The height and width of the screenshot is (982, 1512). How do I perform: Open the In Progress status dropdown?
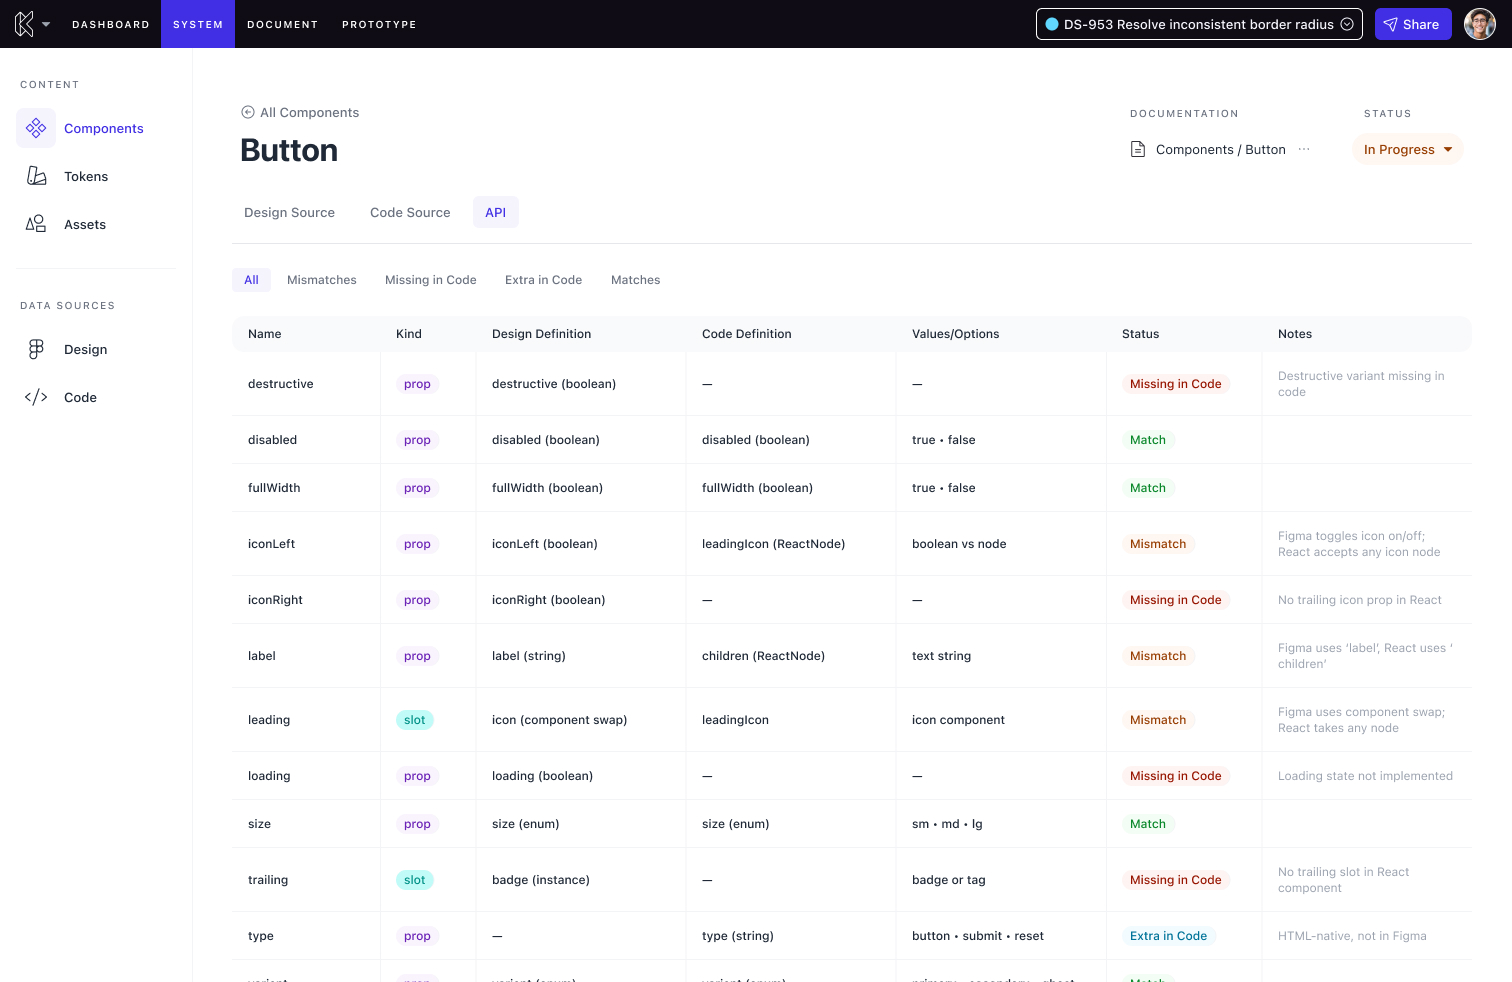pos(1407,149)
